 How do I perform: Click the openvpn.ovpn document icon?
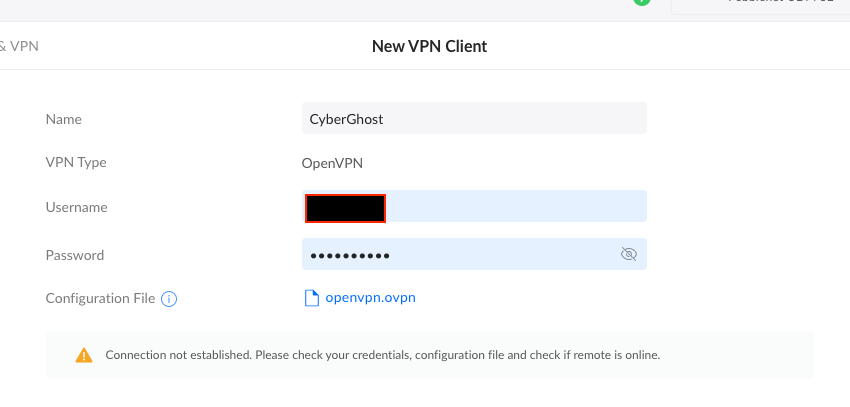tap(311, 298)
